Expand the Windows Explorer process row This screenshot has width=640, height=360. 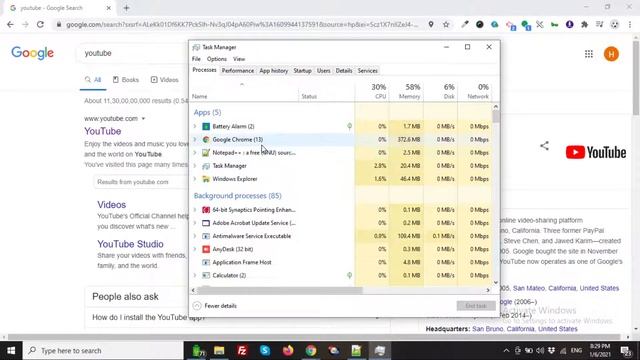(x=195, y=179)
